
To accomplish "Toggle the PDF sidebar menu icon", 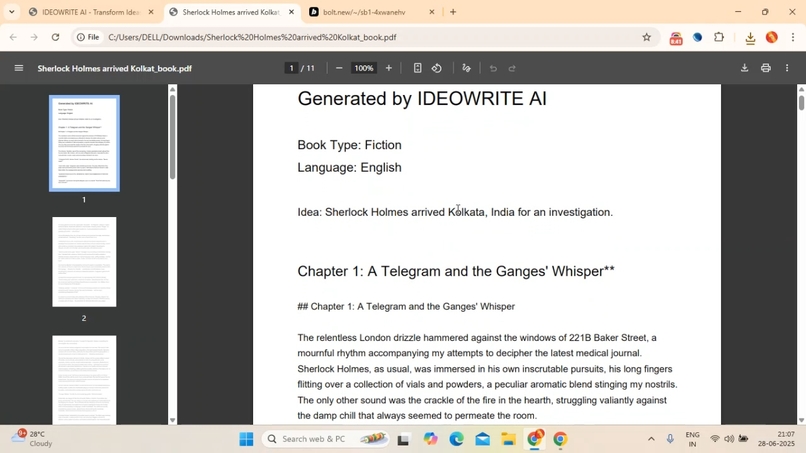I will [x=19, y=68].
